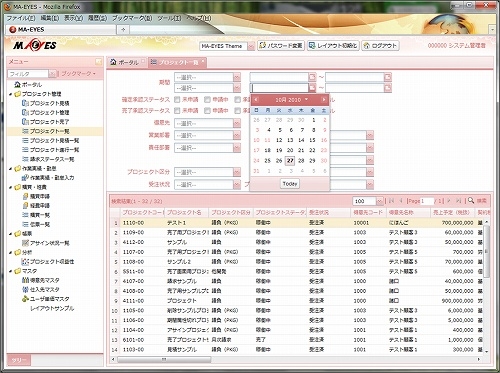
Task: Click the ログアウト button
Action: [x=381, y=46]
